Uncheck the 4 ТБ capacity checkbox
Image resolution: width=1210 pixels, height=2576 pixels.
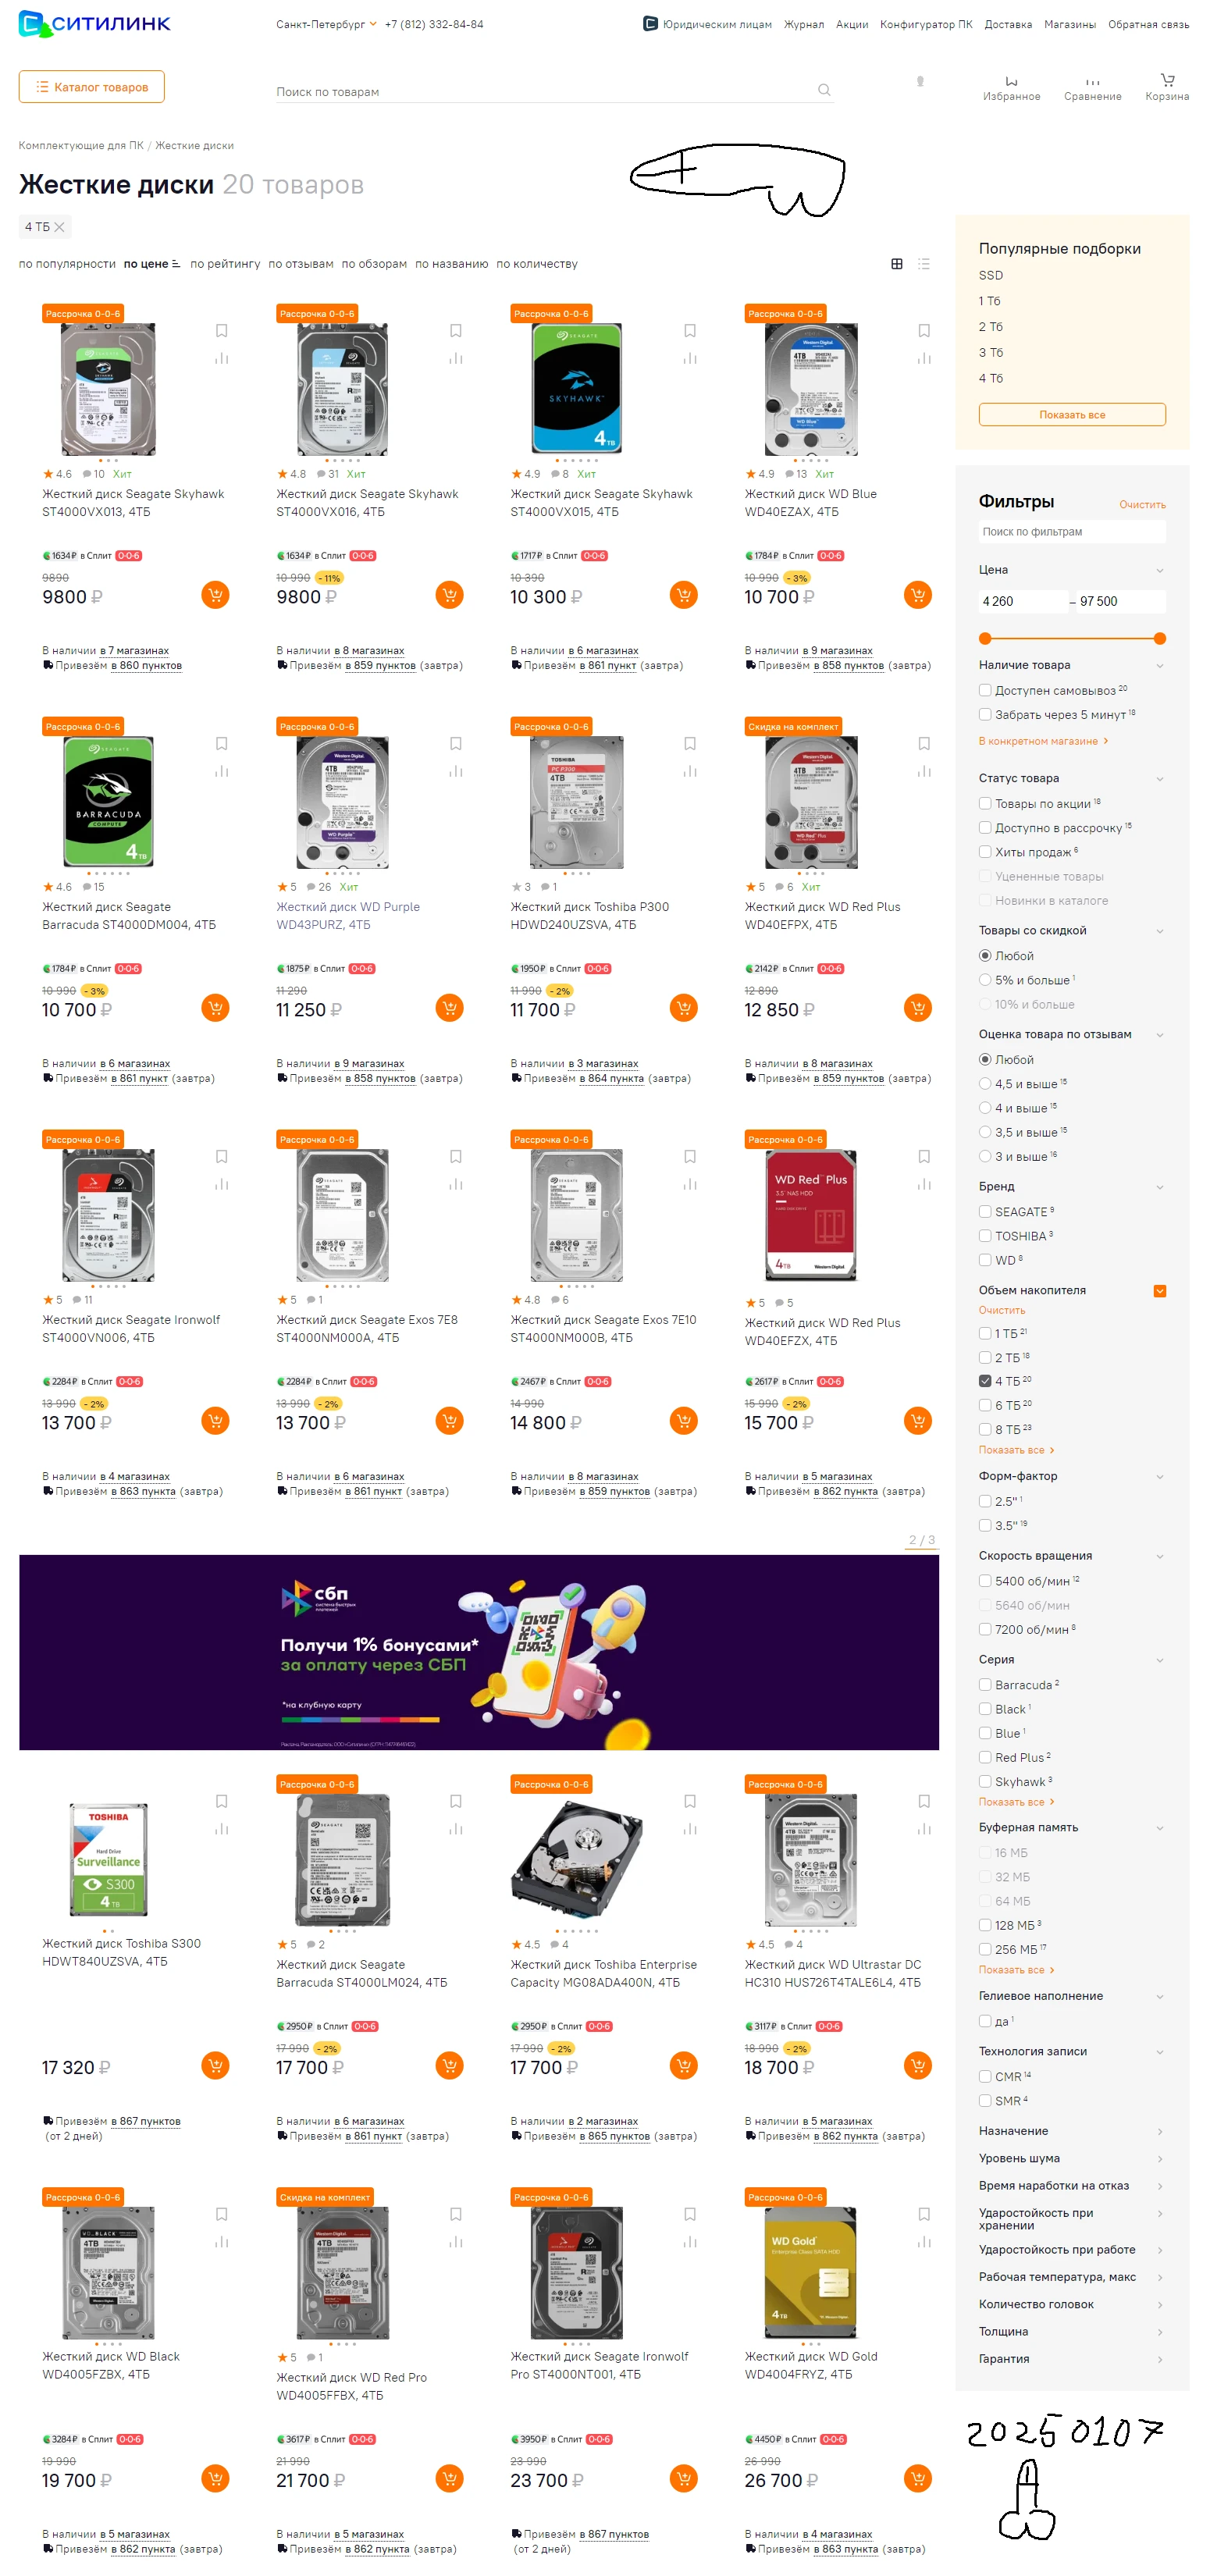[985, 1380]
